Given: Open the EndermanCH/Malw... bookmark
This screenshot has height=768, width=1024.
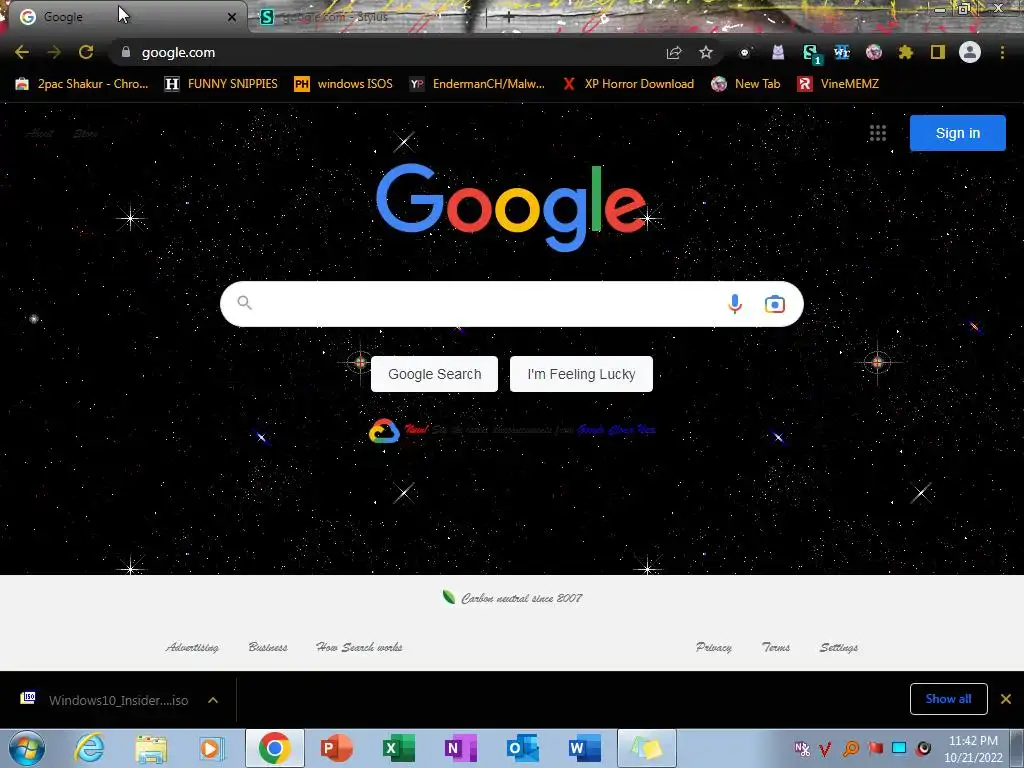Looking at the screenshot, I should 477,84.
